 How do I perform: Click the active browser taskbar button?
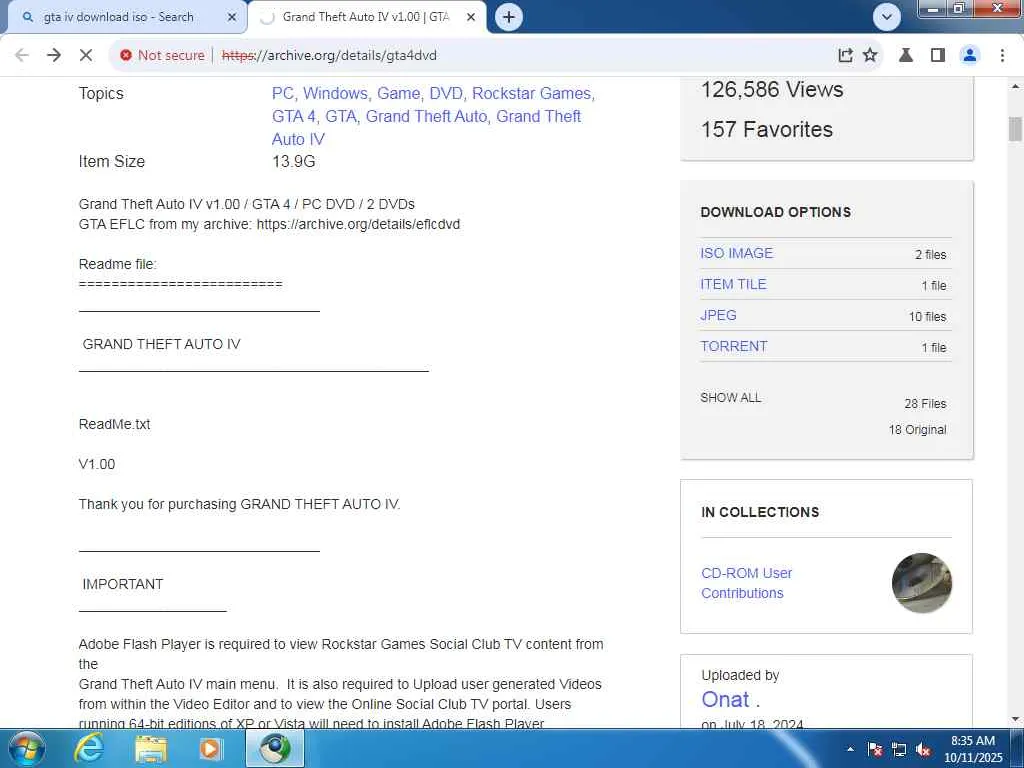point(275,748)
